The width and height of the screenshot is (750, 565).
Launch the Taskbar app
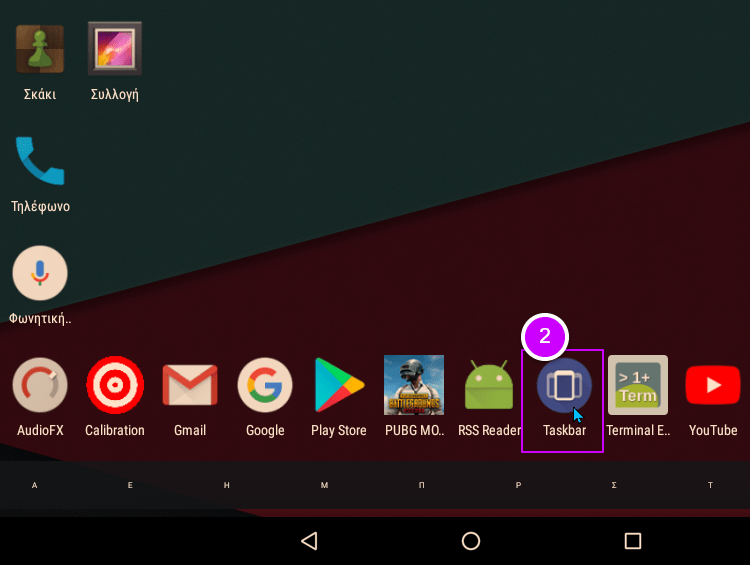[x=564, y=385]
